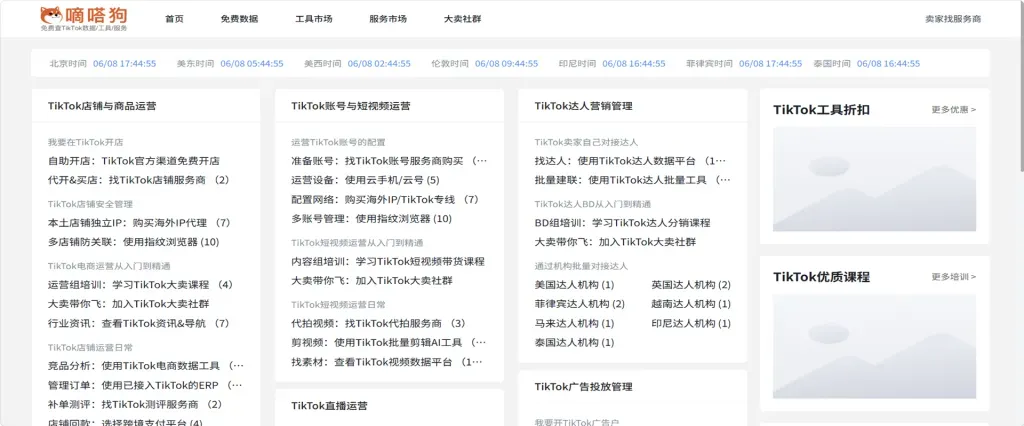Open the 大卖社群 navigation item
This screenshot has height=426, width=1024.
(462, 19)
